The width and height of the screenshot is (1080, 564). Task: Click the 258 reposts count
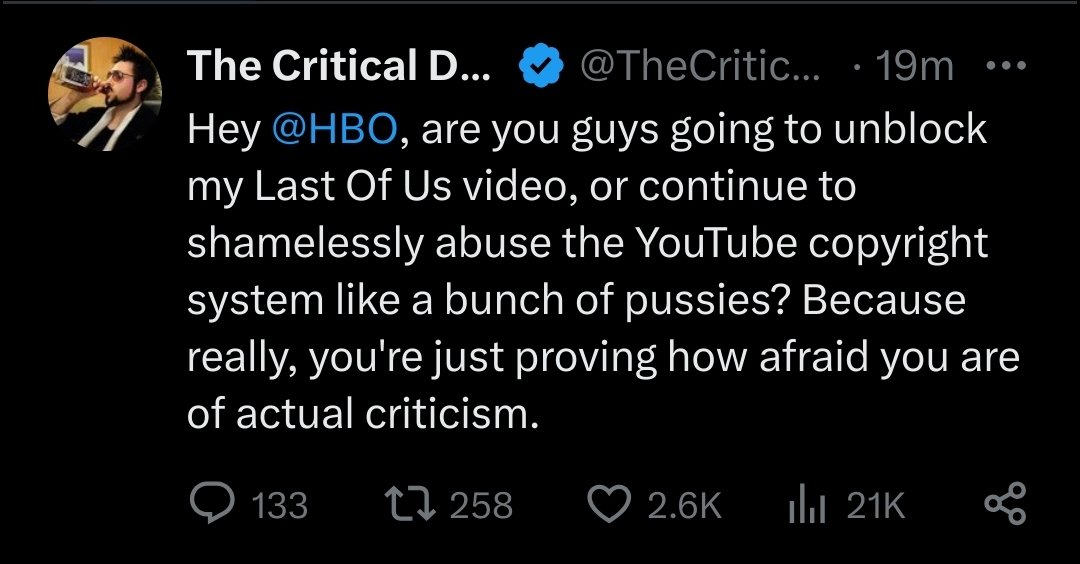tap(481, 505)
